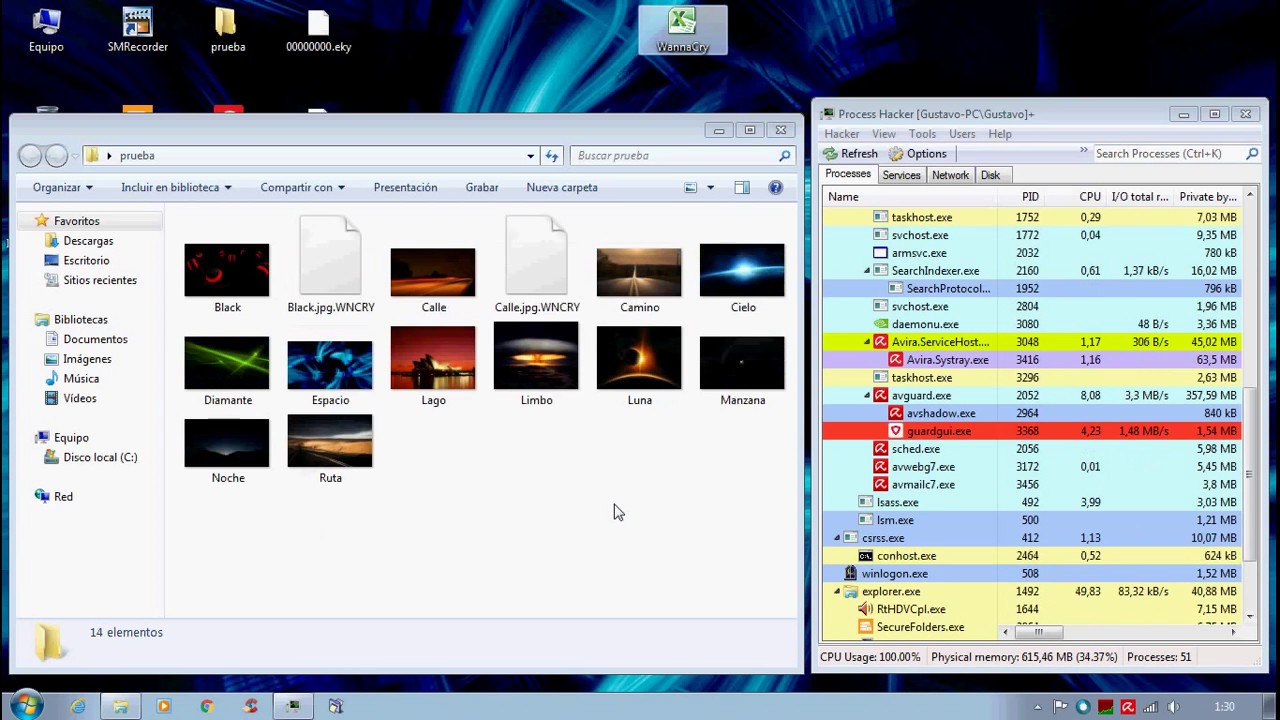Click the Explorer address refresh button
This screenshot has height=720, width=1280.
tap(552, 156)
